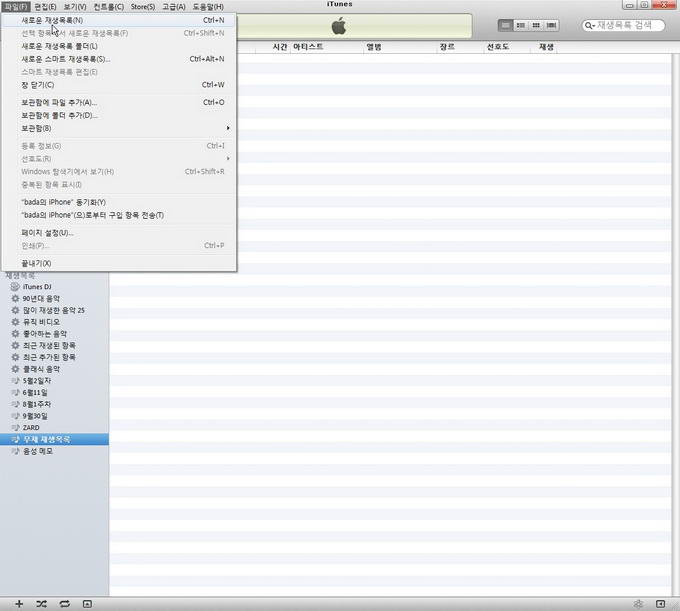Choose "bada의 iPhone" 동기화(Y)
680x611 pixels.
(x=119, y=202)
